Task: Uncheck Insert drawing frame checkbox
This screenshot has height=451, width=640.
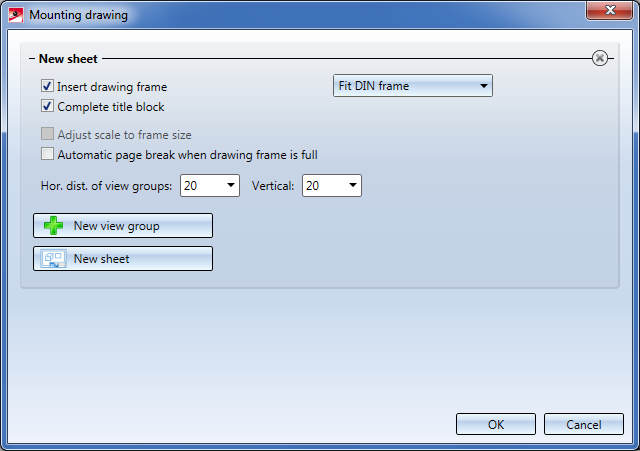Action: (47, 86)
